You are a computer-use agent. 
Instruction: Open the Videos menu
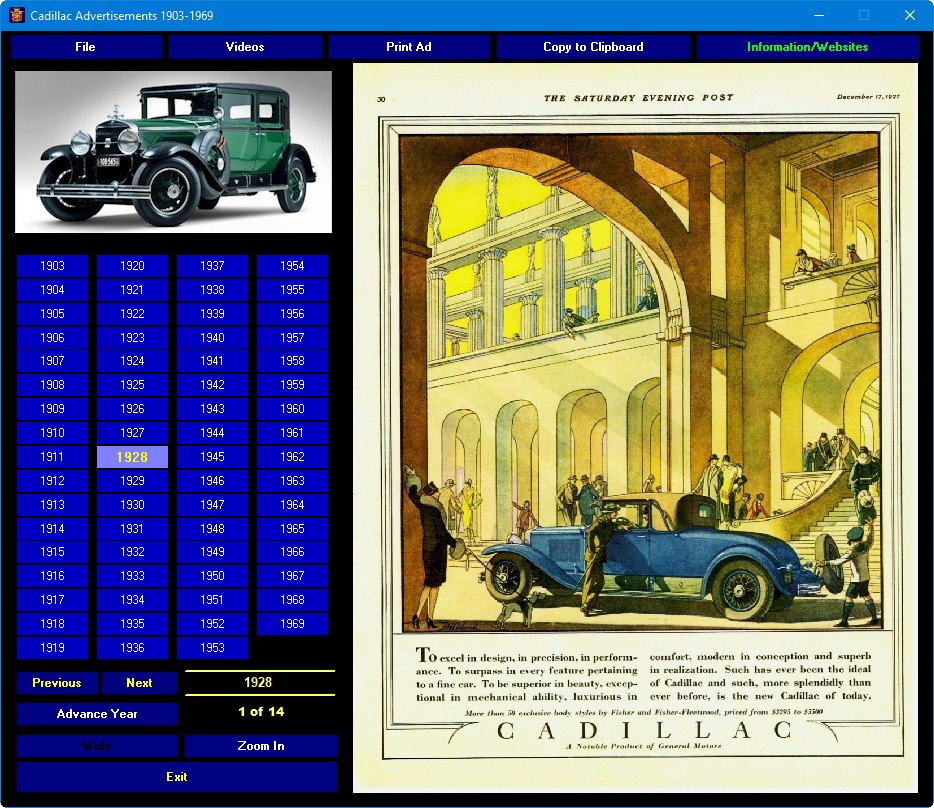(x=245, y=47)
